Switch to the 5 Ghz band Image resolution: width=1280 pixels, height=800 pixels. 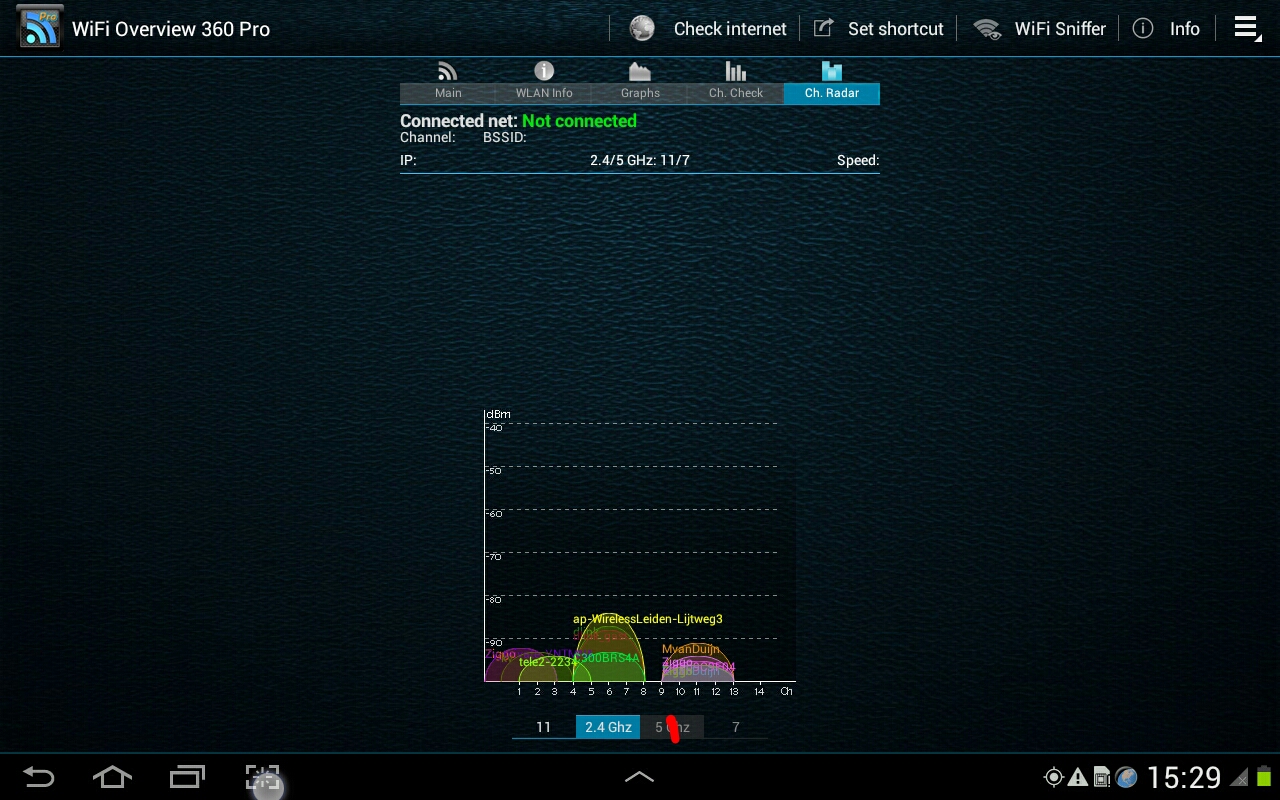pos(672,727)
